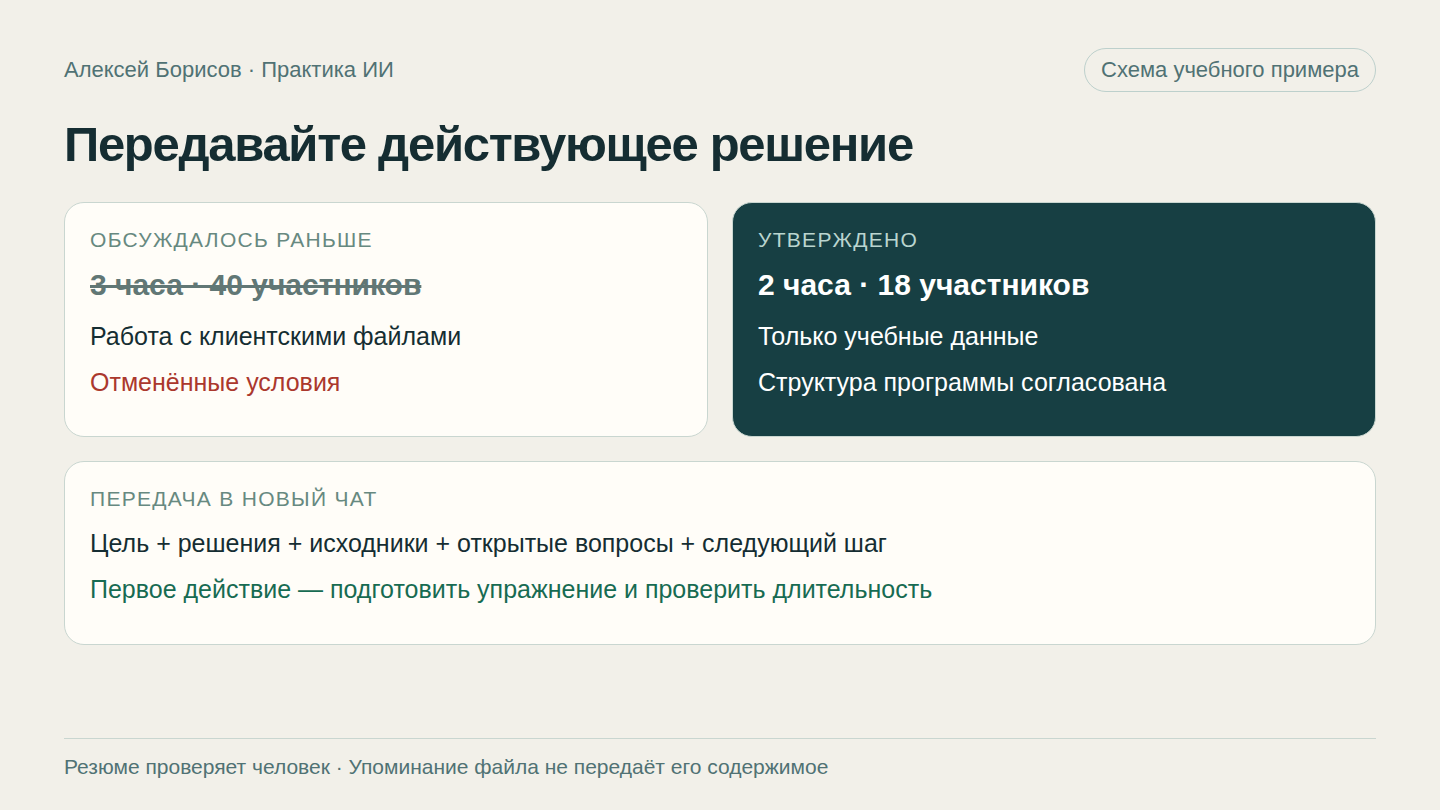Click the bold '2 часа · 18 участников'
The height and width of the screenshot is (810, 1440).
click(923, 286)
